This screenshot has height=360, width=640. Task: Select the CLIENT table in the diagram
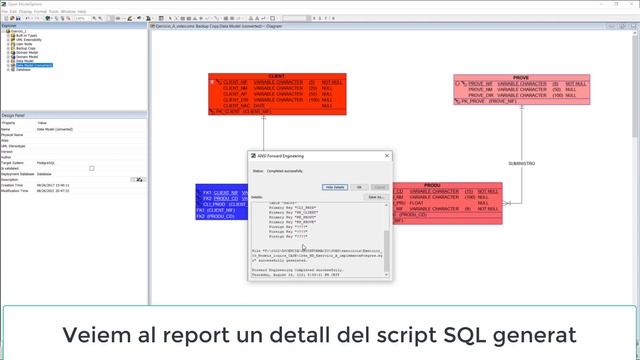pos(277,94)
